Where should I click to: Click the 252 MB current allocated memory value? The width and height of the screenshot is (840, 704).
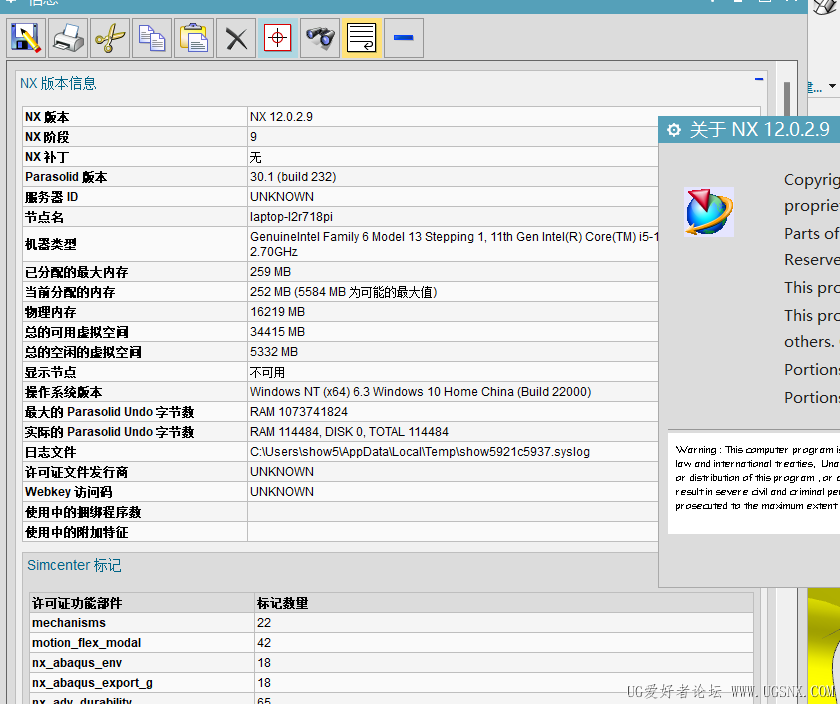click(x=343, y=292)
